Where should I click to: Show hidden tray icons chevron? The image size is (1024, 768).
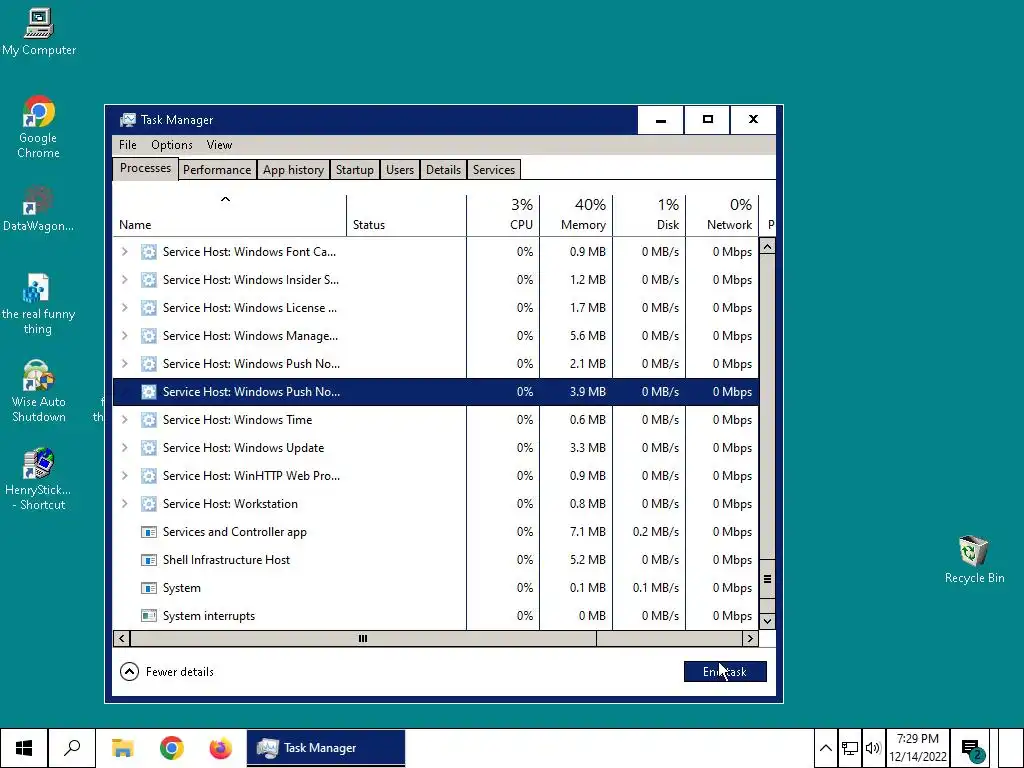click(x=825, y=748)
